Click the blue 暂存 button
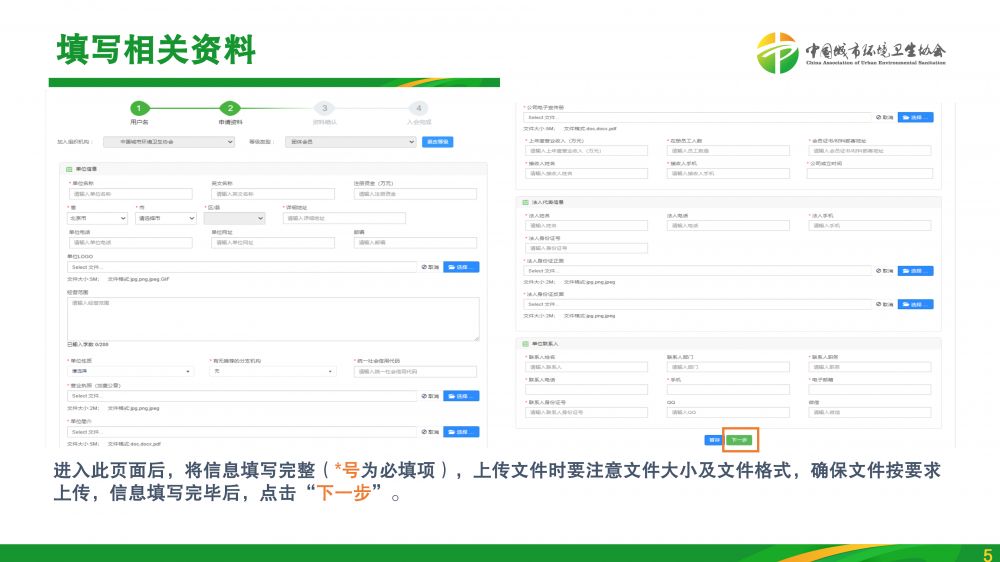Screen dimensions: 1000x562 (x=714, y=439)
